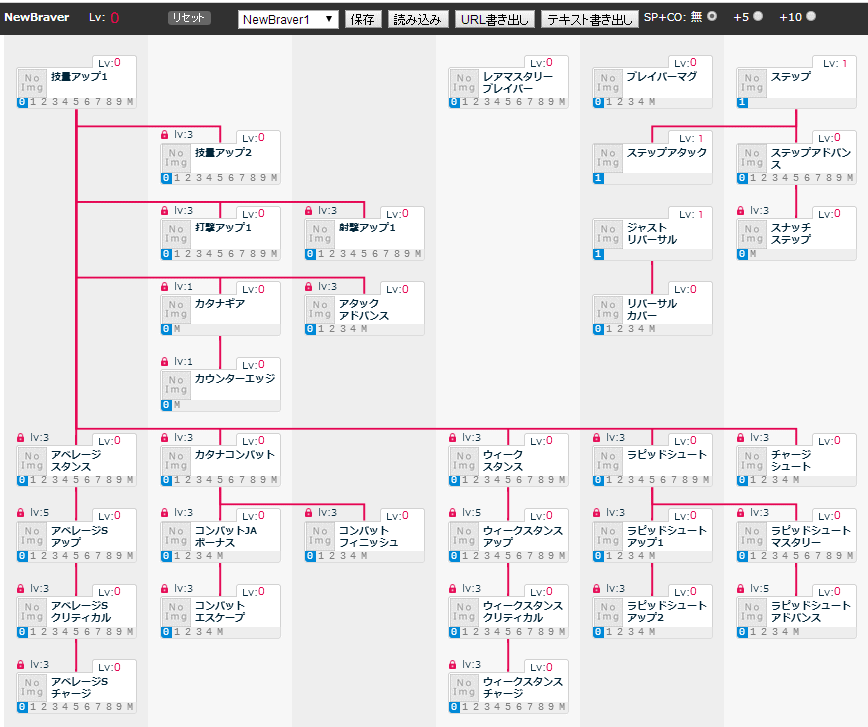Set アベレージスタンス to level 8
Viewport: 868px width, 727px height.
[x=108, y=480]
